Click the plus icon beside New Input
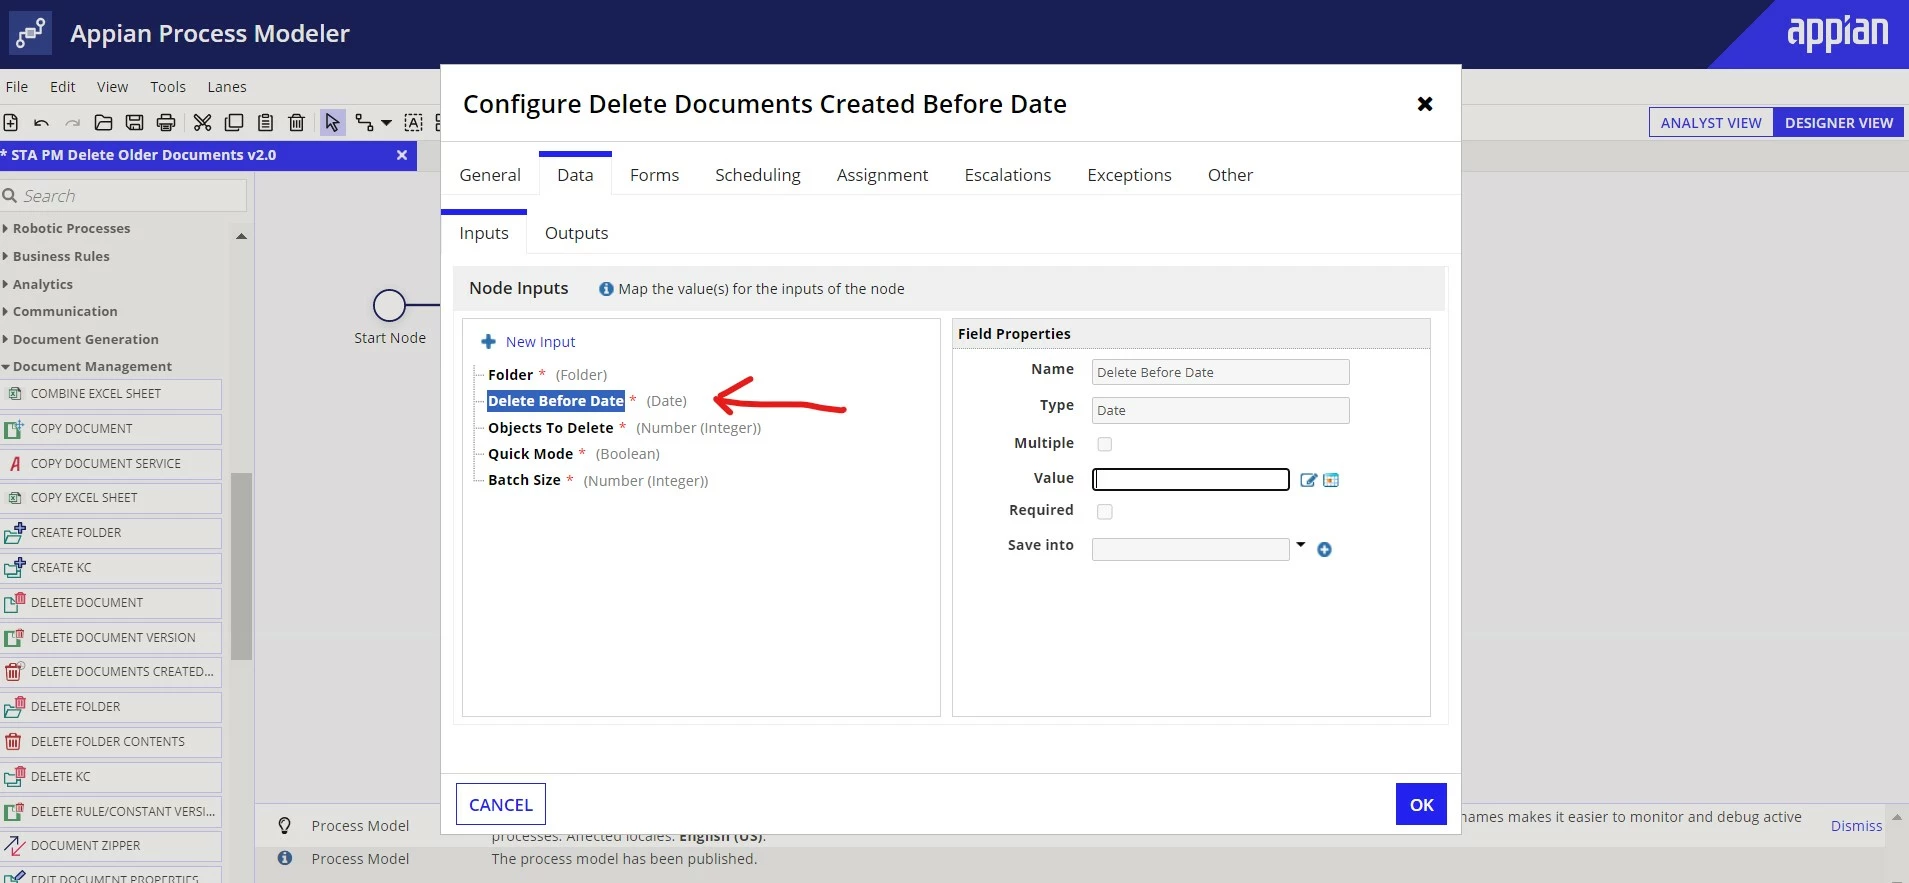The image size is (1909, 883). pyautogui.click(x=489, y=342)
